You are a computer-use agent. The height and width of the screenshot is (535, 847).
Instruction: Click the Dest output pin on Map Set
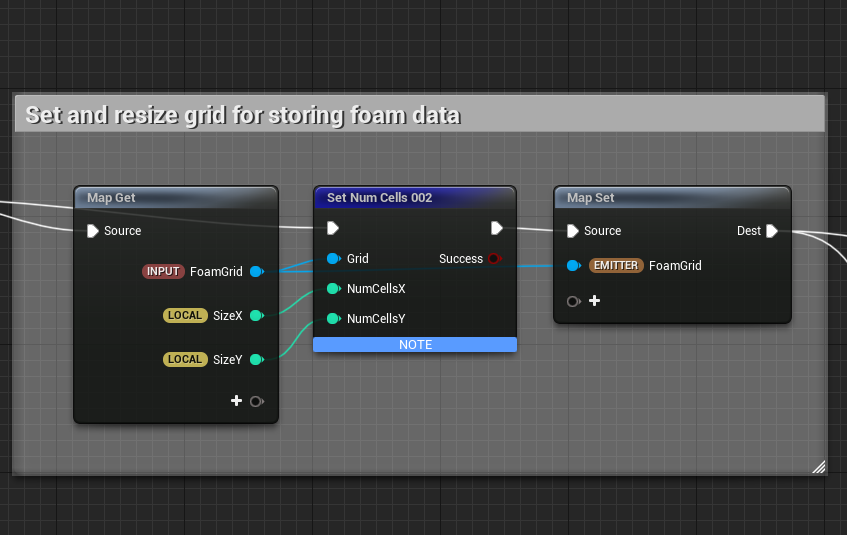[x=771, y=231]
